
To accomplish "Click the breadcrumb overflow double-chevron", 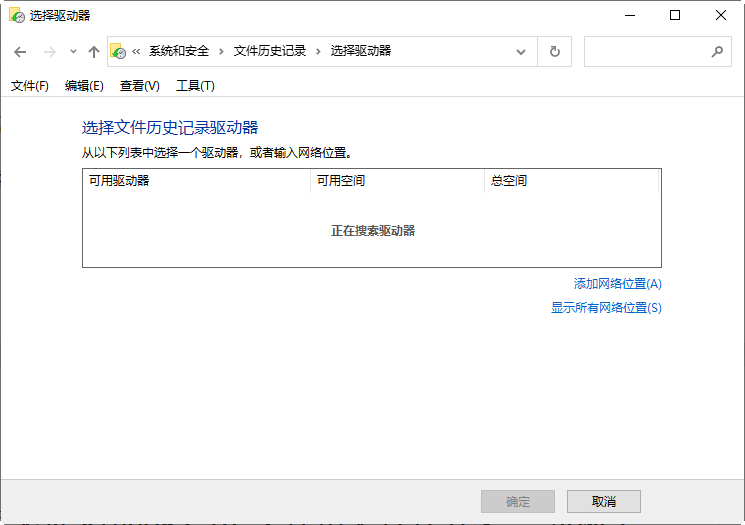I will (x=136, y=51).
